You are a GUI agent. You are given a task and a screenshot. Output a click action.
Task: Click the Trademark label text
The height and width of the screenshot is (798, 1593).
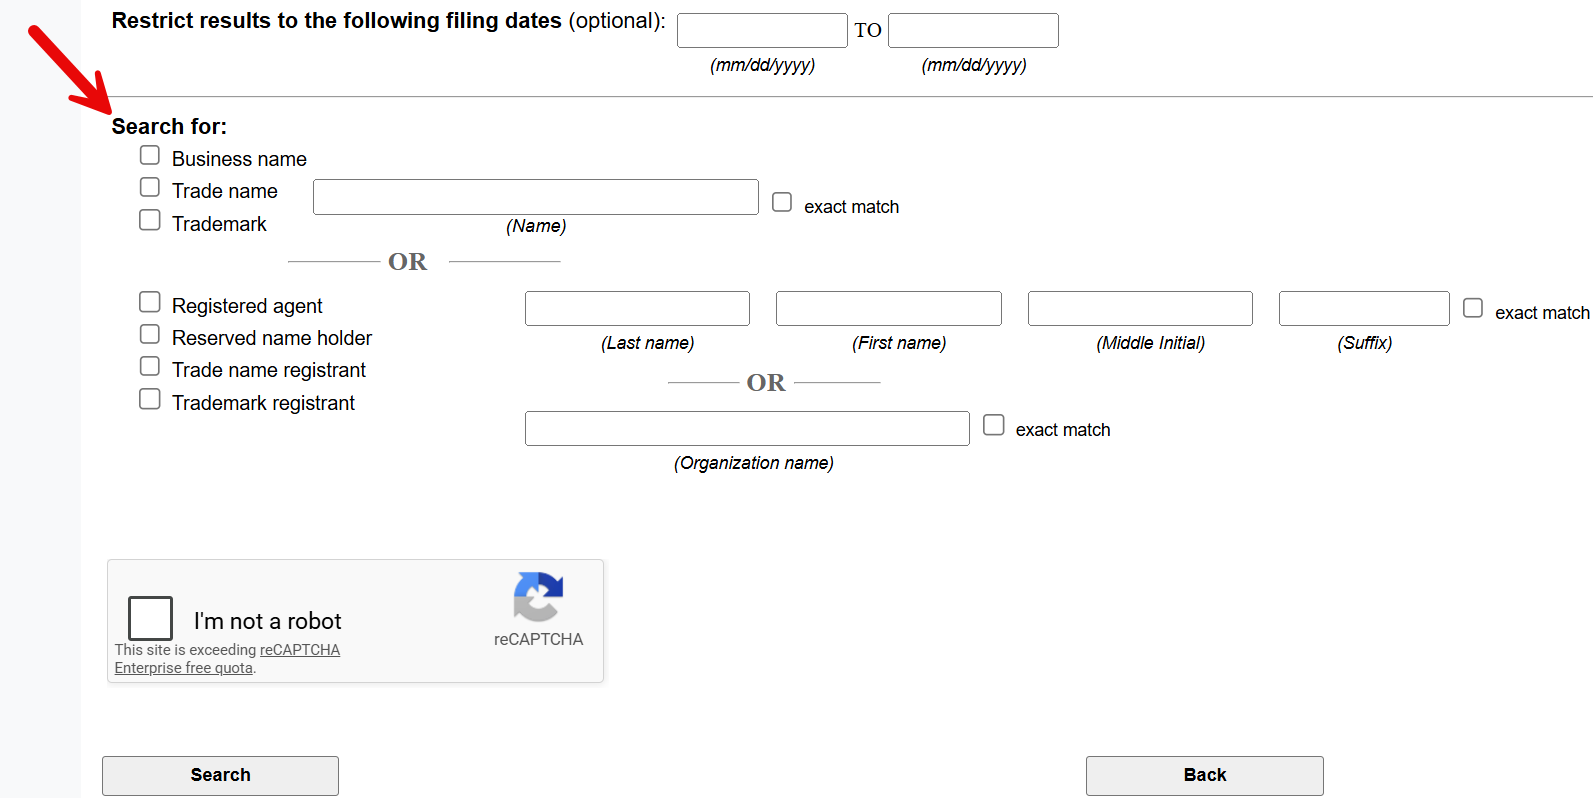pos(219,224)
